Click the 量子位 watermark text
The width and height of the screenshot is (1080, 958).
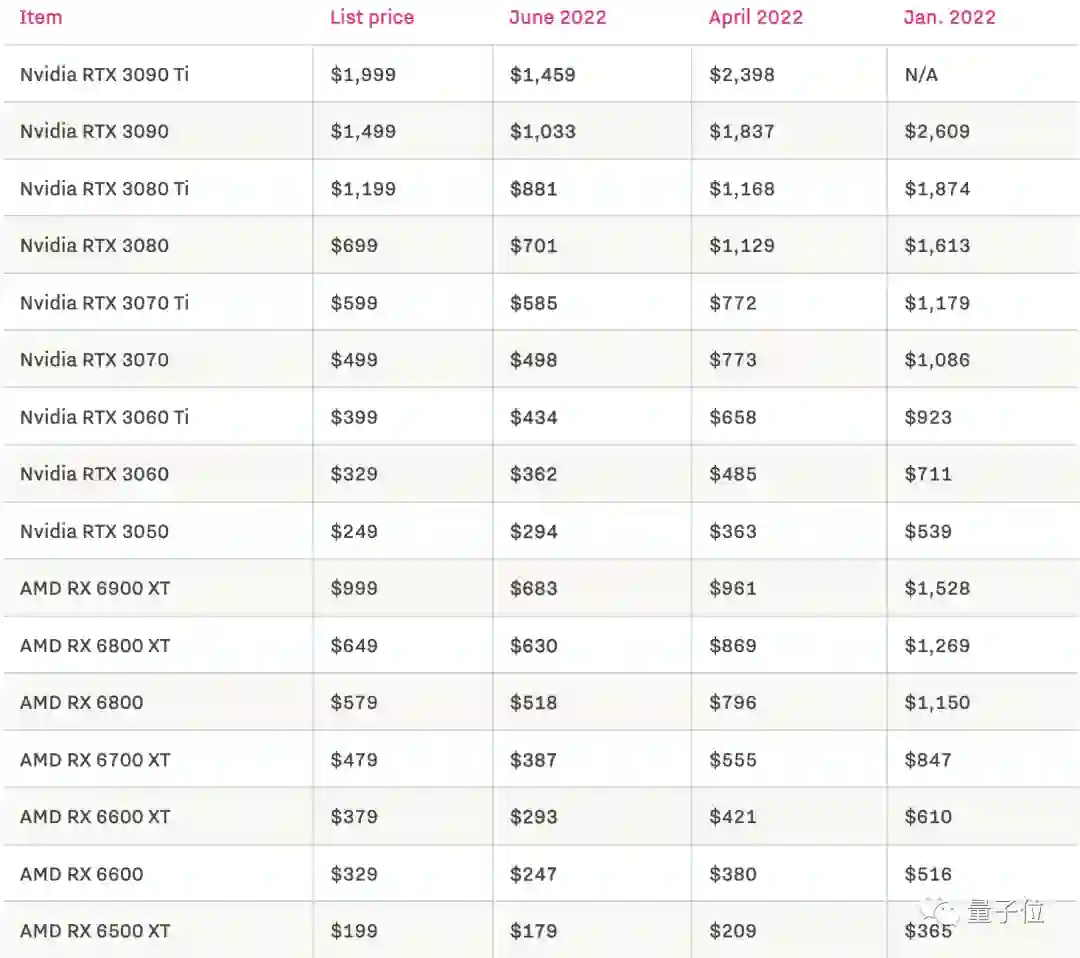[1005, 911]
